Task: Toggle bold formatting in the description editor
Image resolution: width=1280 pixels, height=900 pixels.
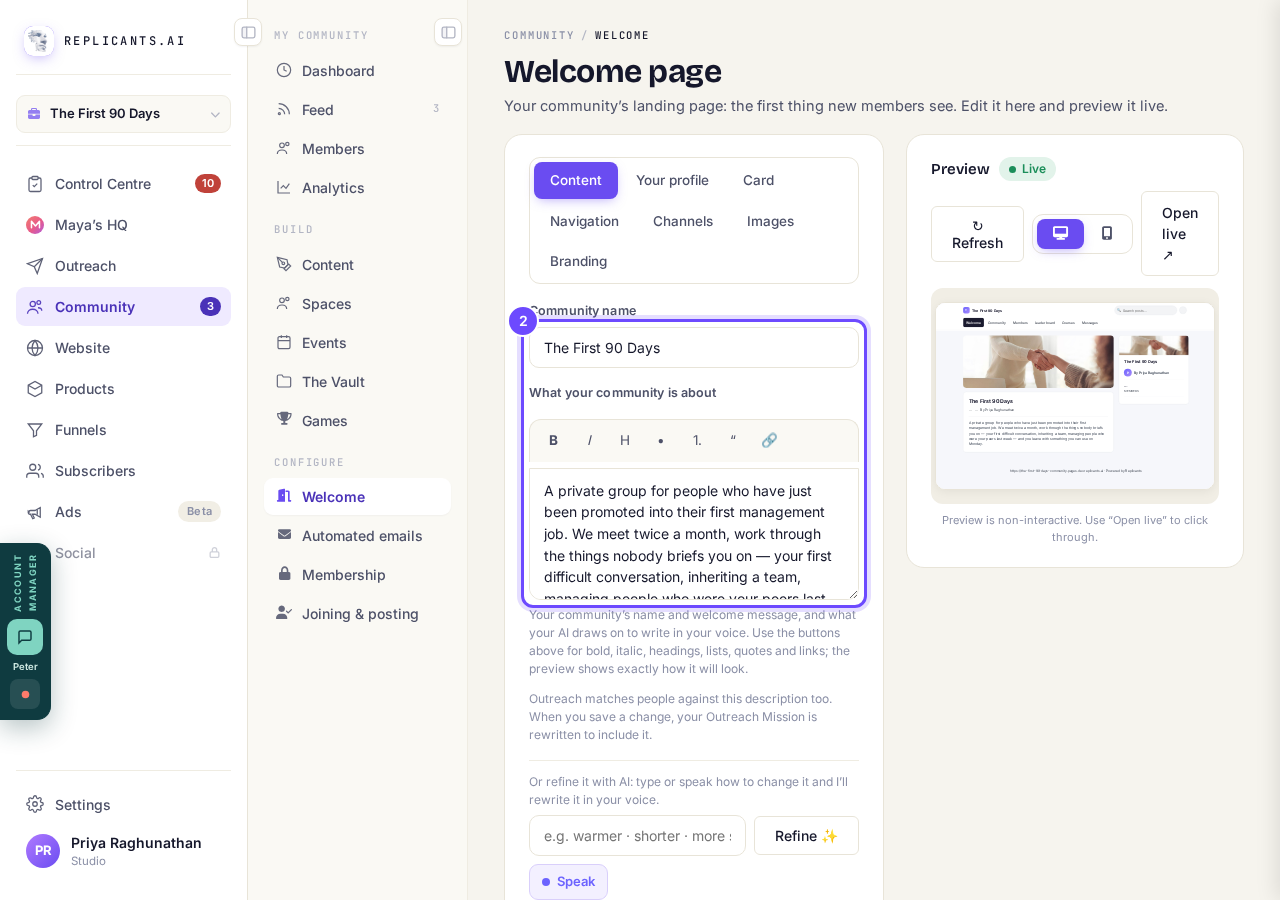Action: pos(553,440)
